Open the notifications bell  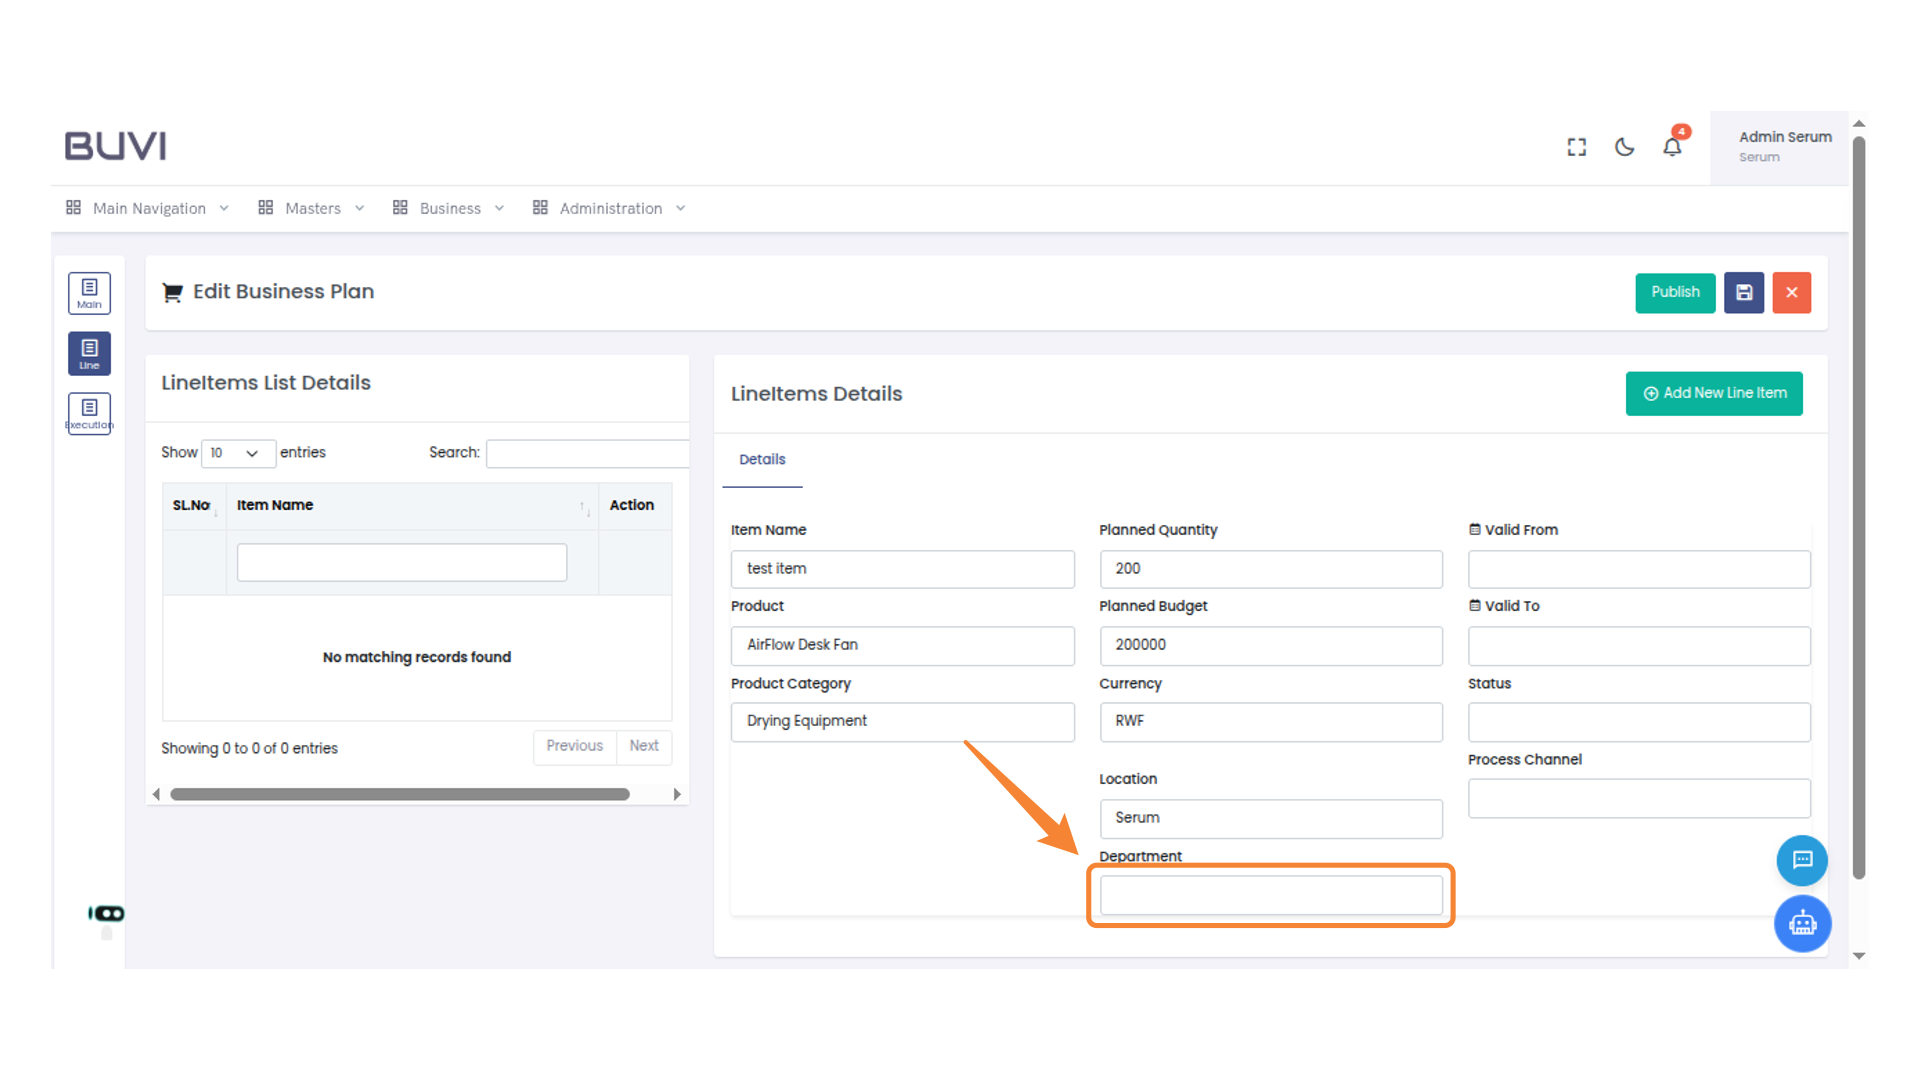1672,147
